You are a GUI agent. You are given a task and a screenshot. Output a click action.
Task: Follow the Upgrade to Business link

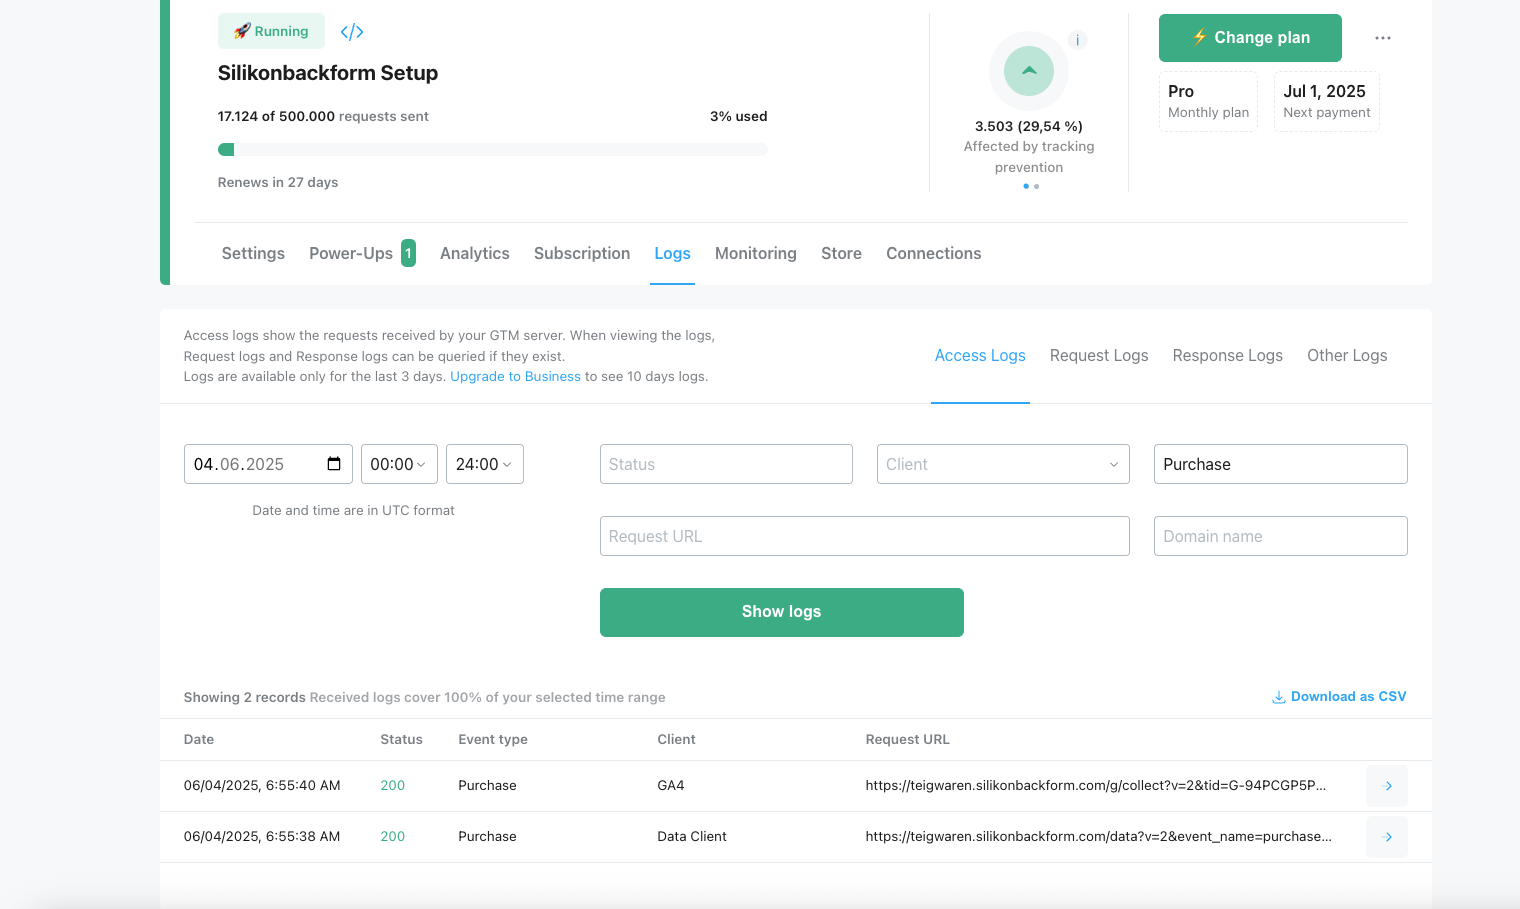515,377
